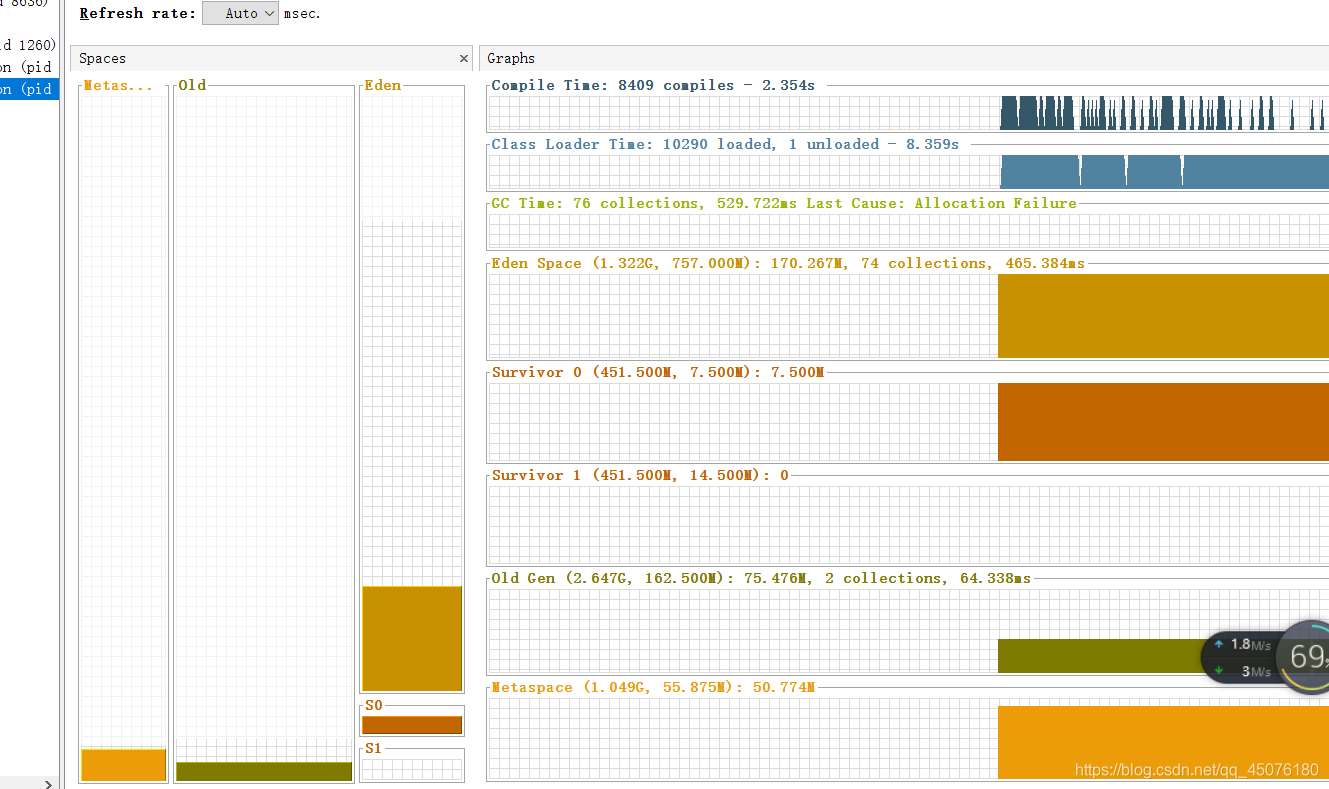Close the Spaces panel
The width and height of the screenshot is (1329, 789).
click(464, 59)
